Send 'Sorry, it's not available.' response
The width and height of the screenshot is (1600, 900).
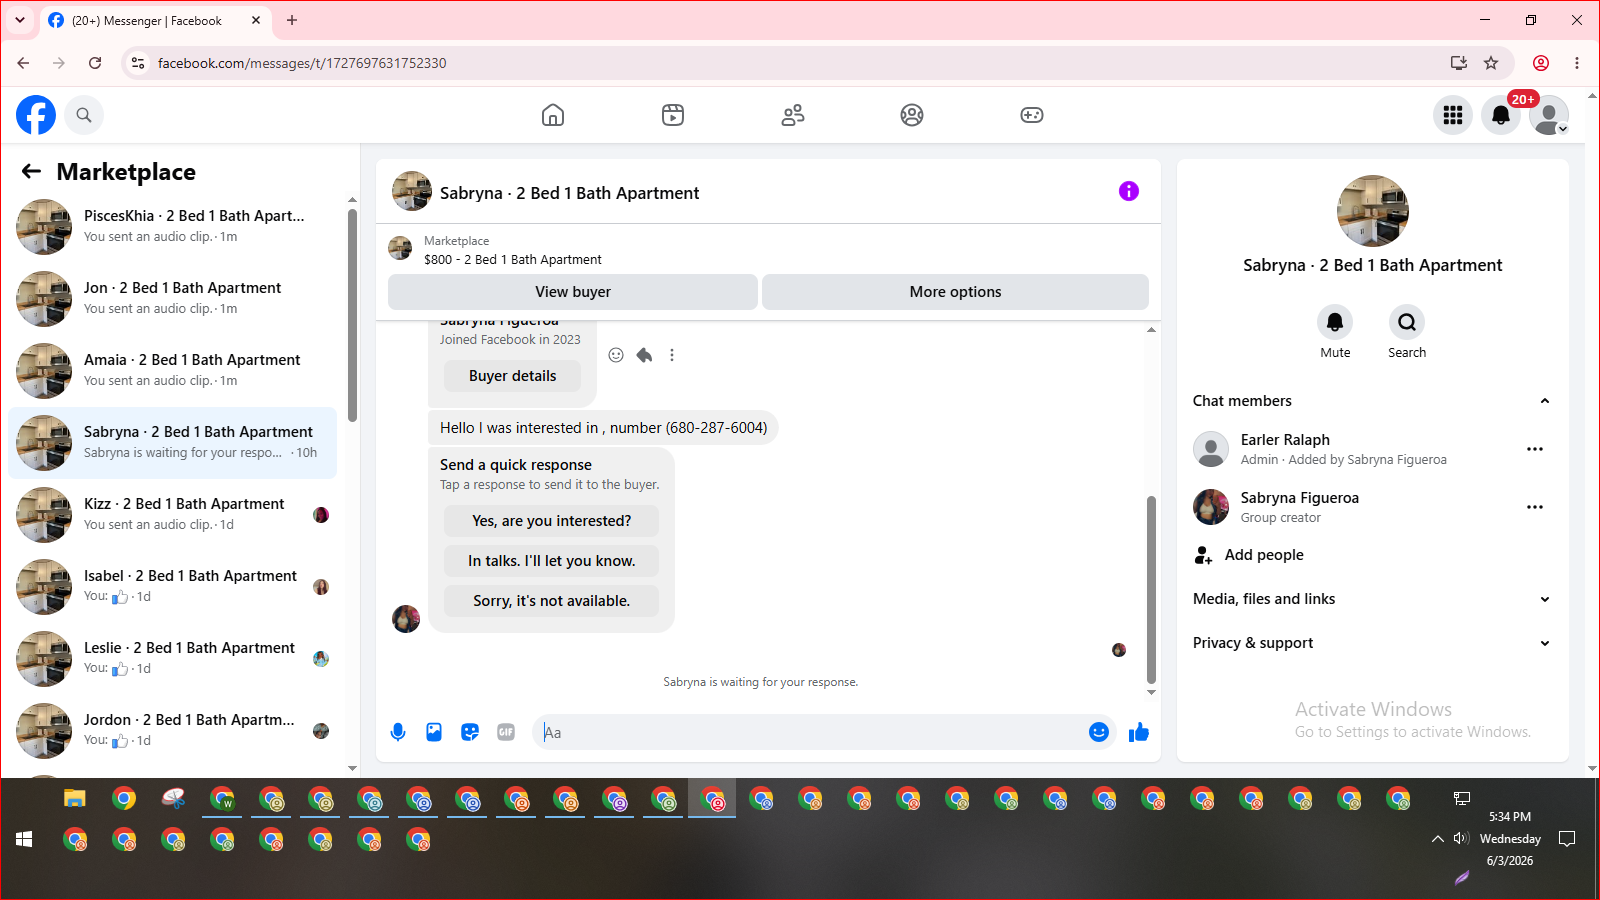pos(552,601)
